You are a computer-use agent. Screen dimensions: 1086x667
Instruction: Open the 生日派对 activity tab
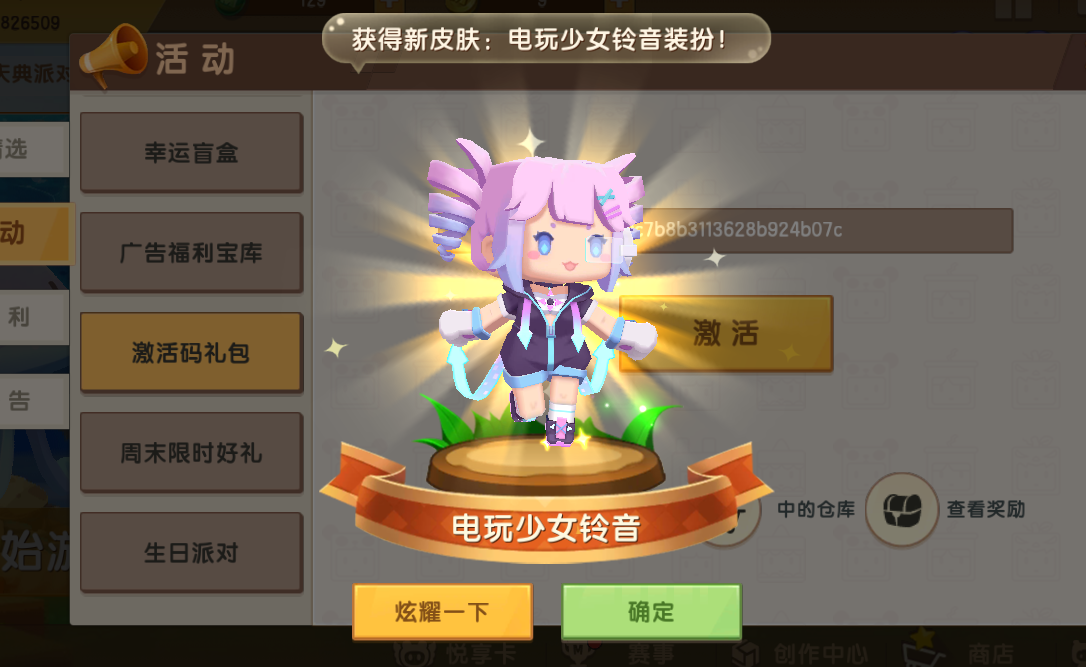pyautogui.click(x=191, y=552)
